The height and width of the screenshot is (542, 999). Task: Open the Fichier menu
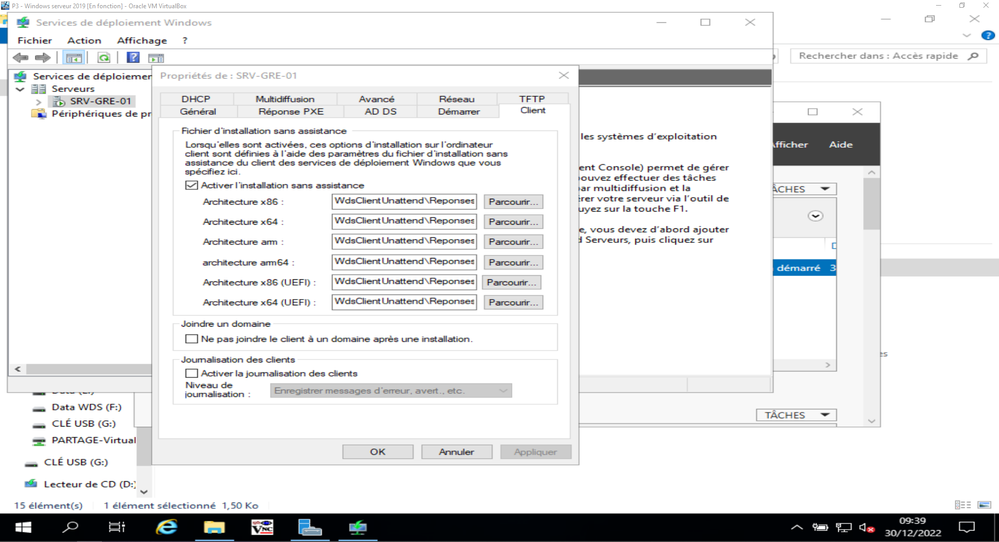pos(34,40)
